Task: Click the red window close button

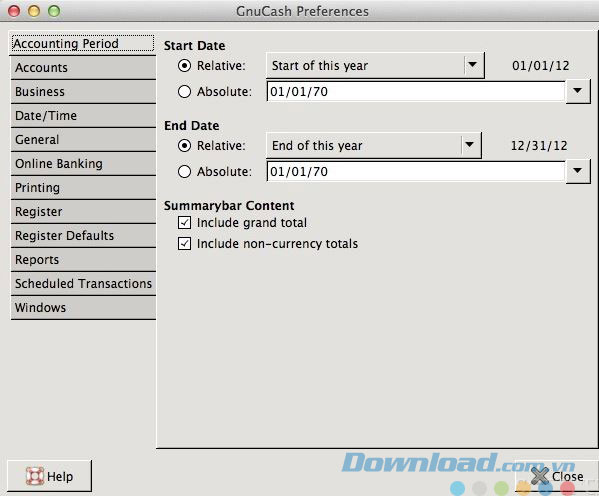Action: pos(14,11)
